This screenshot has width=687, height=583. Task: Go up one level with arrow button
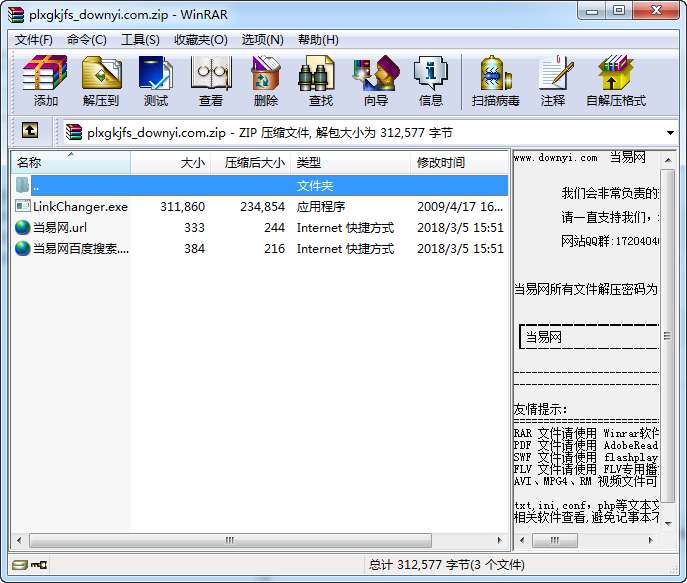click(30, 131)
